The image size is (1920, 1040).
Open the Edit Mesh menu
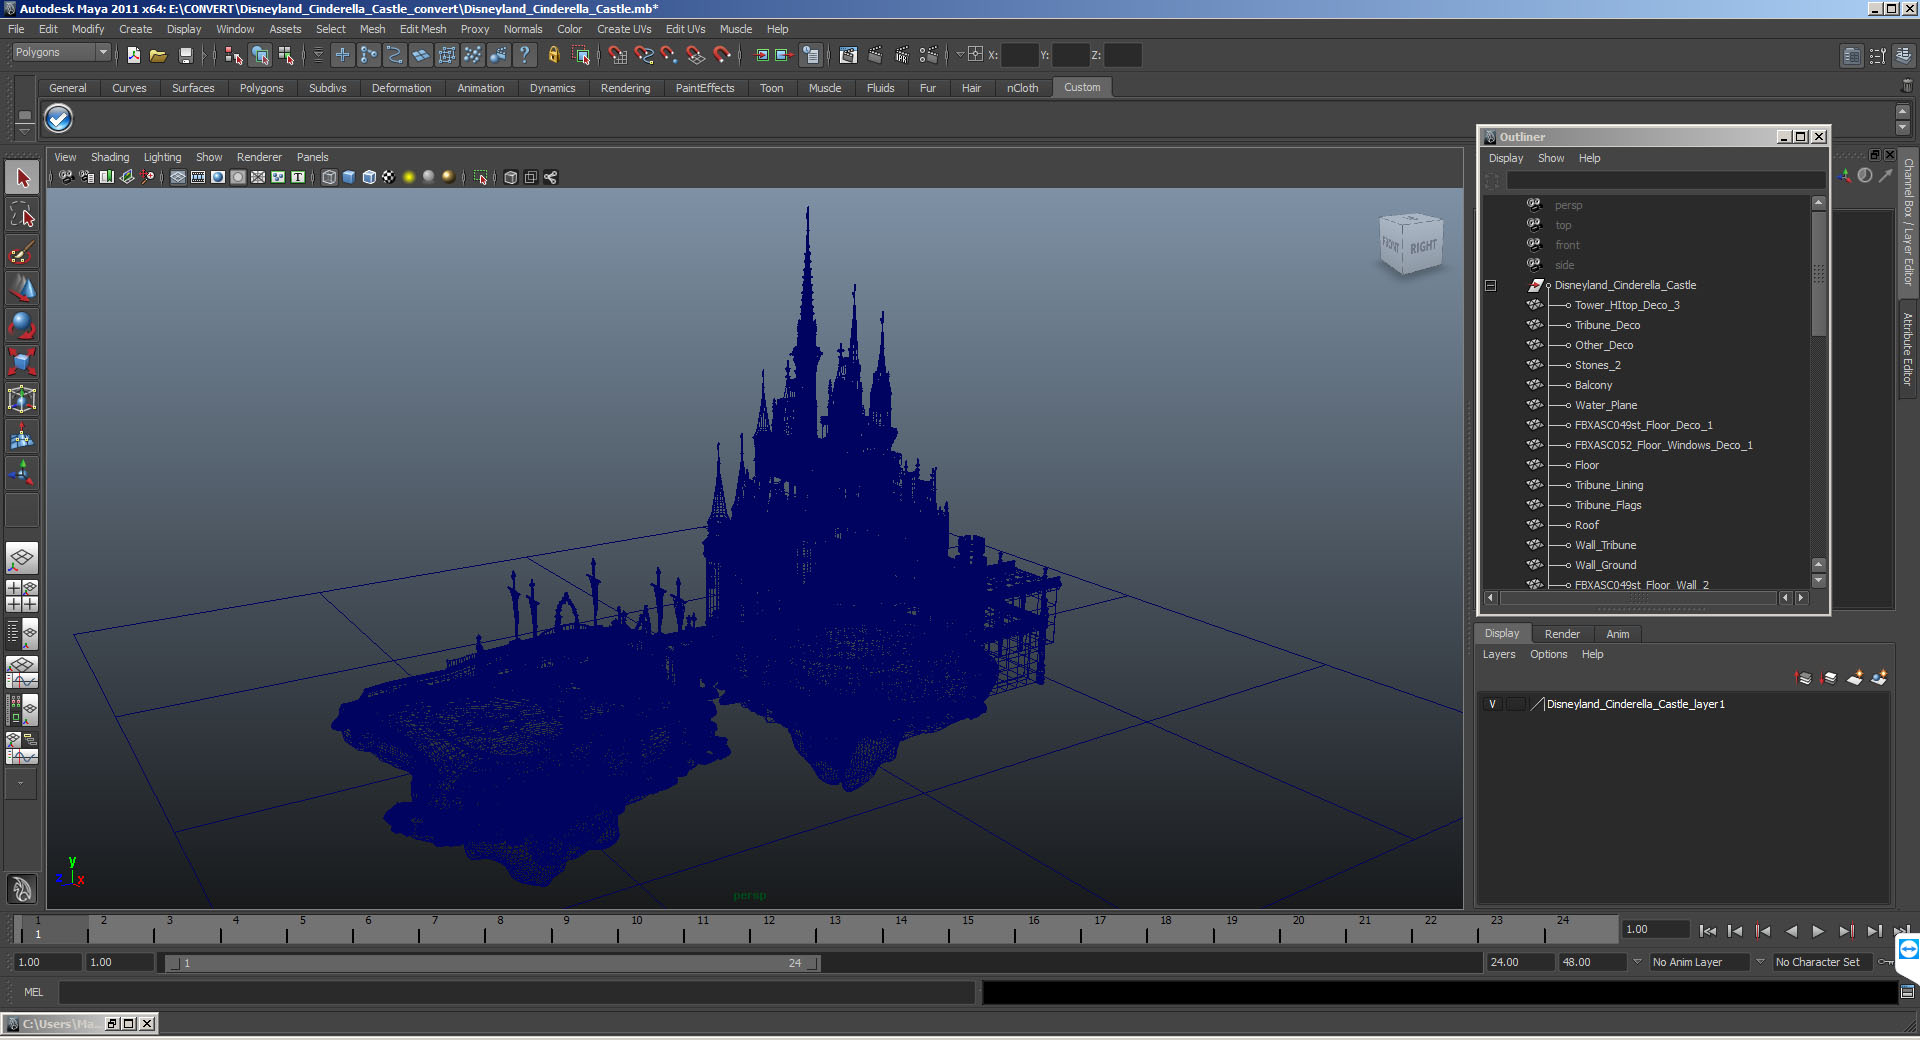pyautogui.click(x=423, y=29)
